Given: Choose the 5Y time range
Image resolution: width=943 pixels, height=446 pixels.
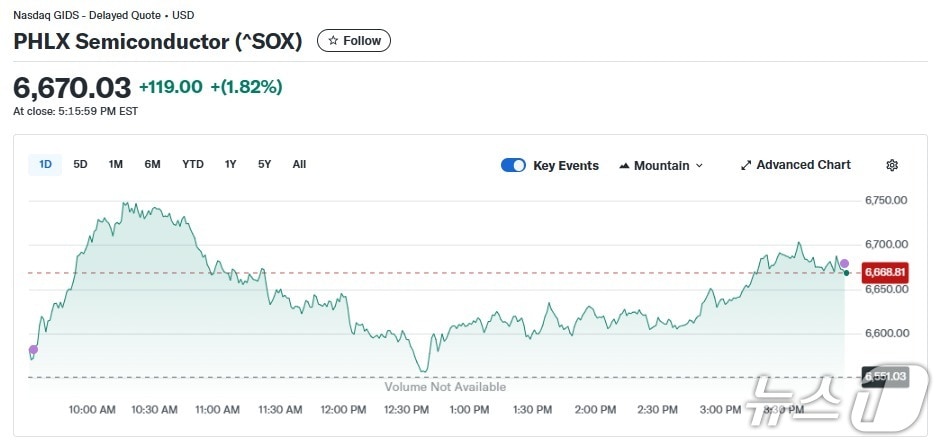Looking at the screenshot, I should coord(265,164).
